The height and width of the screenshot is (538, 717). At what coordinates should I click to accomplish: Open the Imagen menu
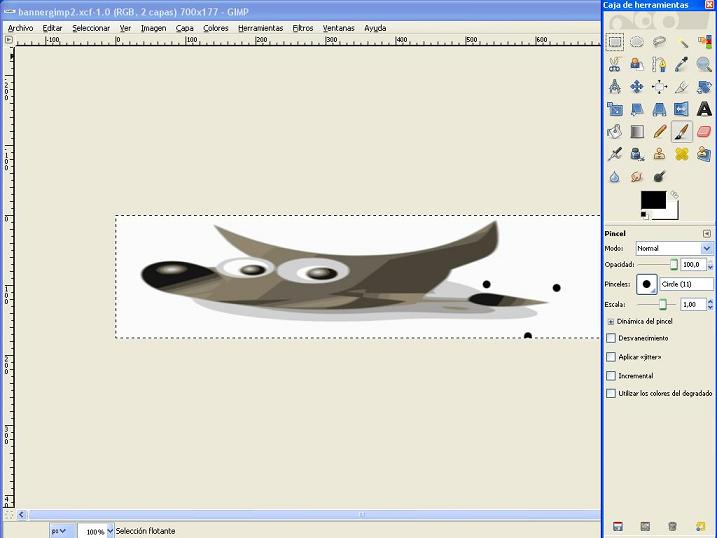pyautogui.click(x=153, y=28)
